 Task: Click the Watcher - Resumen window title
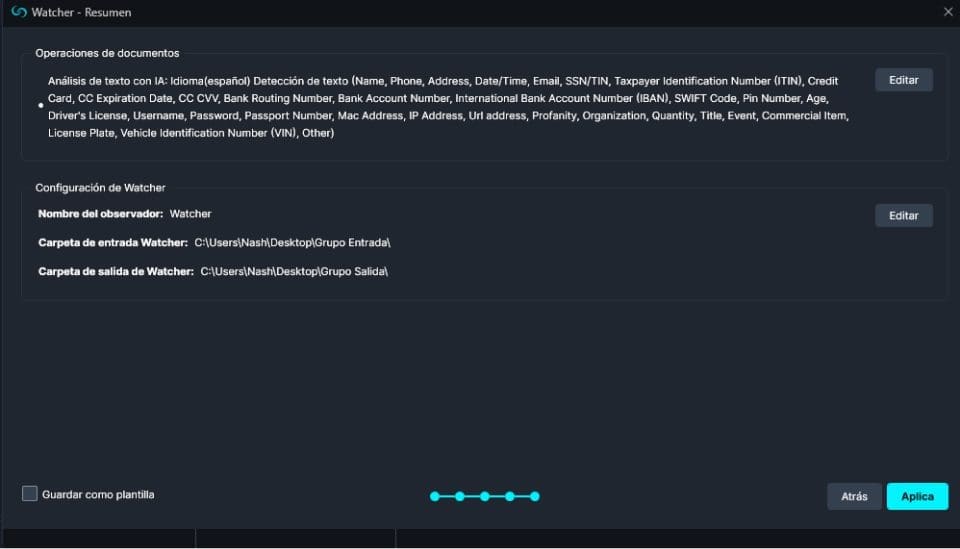pyautogui.click(x=81, y=12)
